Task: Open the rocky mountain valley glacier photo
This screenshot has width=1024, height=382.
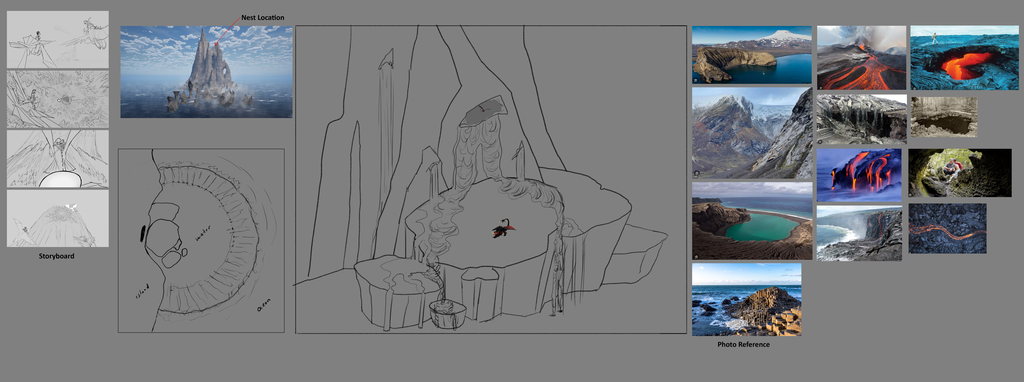Action: pos(752,133)
